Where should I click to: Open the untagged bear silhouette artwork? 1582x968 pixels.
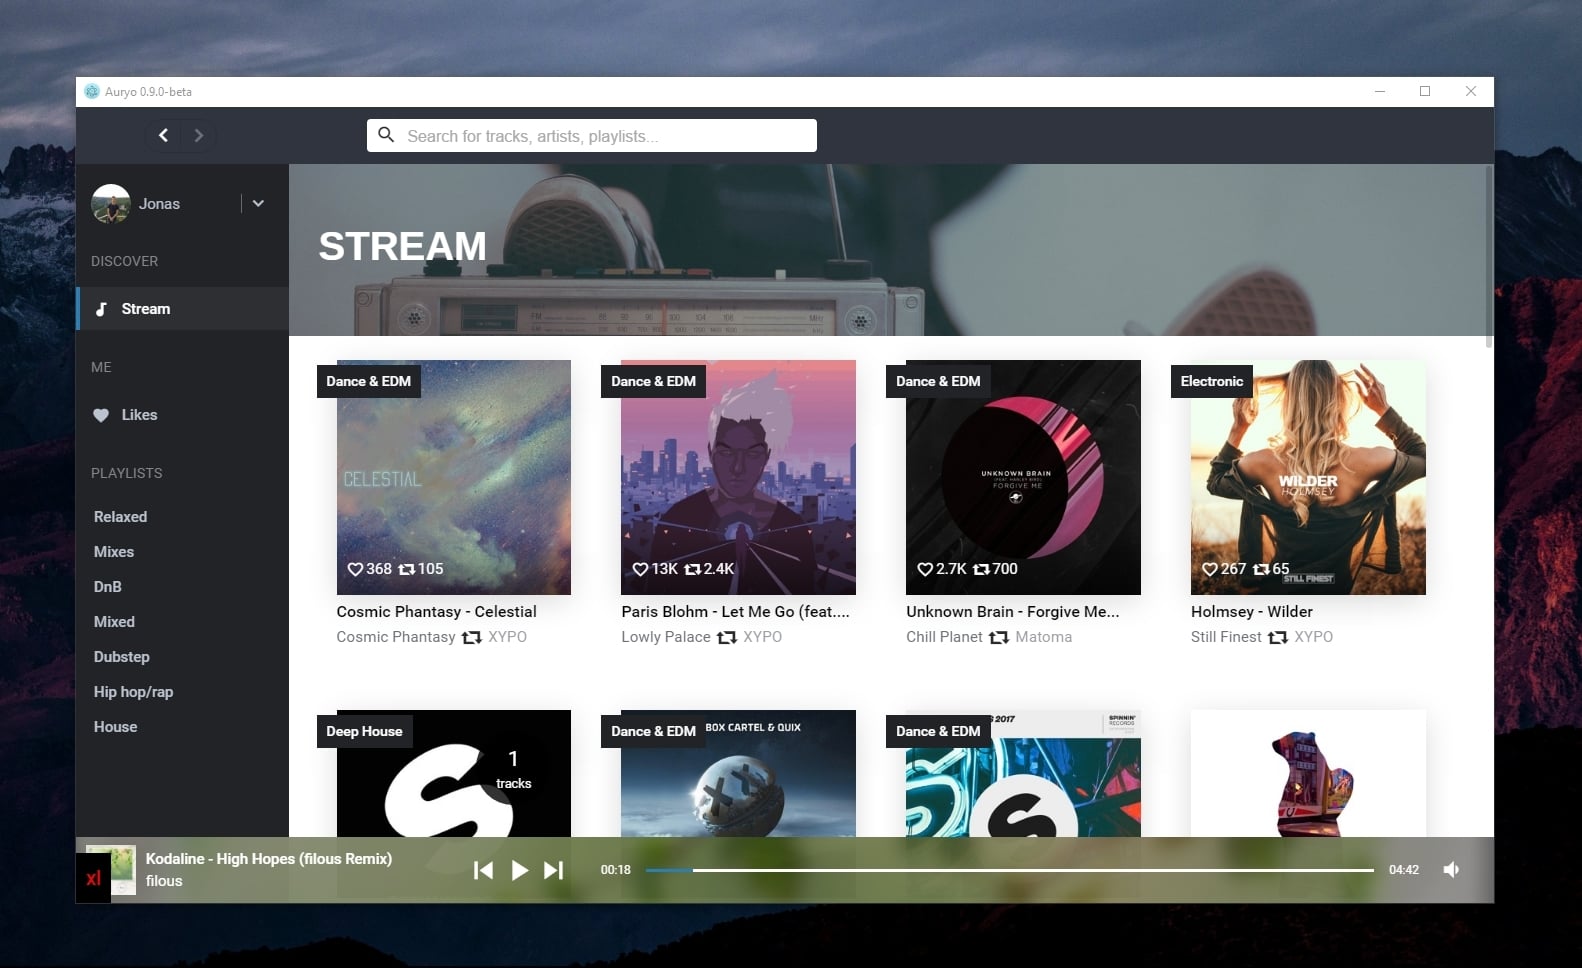point(1308,773)
